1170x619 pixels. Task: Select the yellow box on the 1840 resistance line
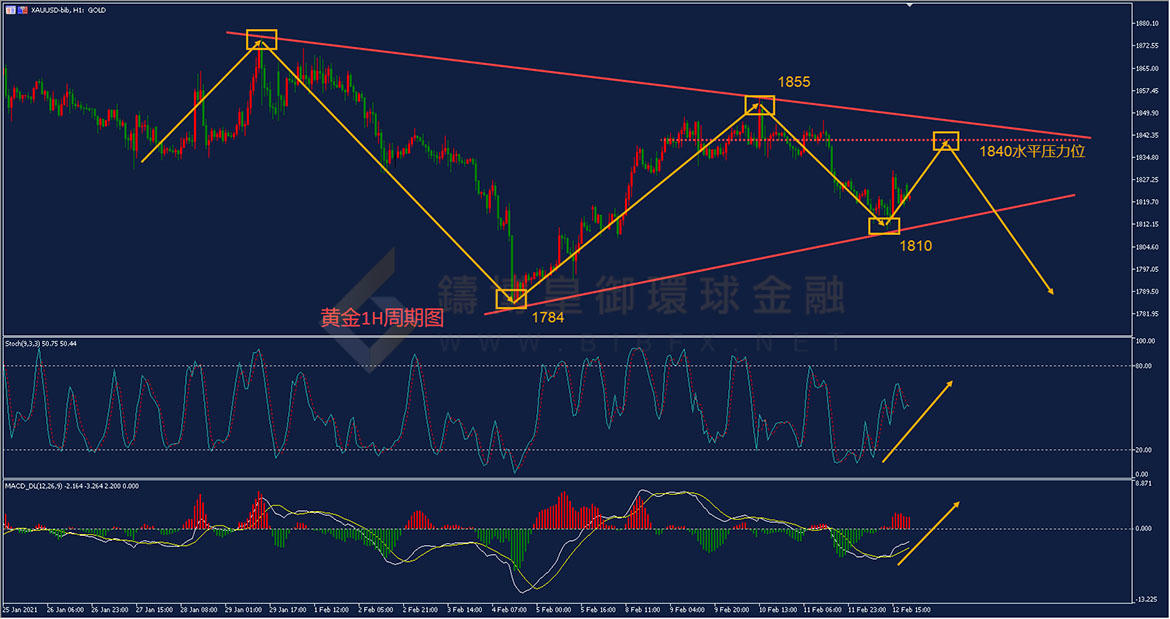(x=946, y=141)
